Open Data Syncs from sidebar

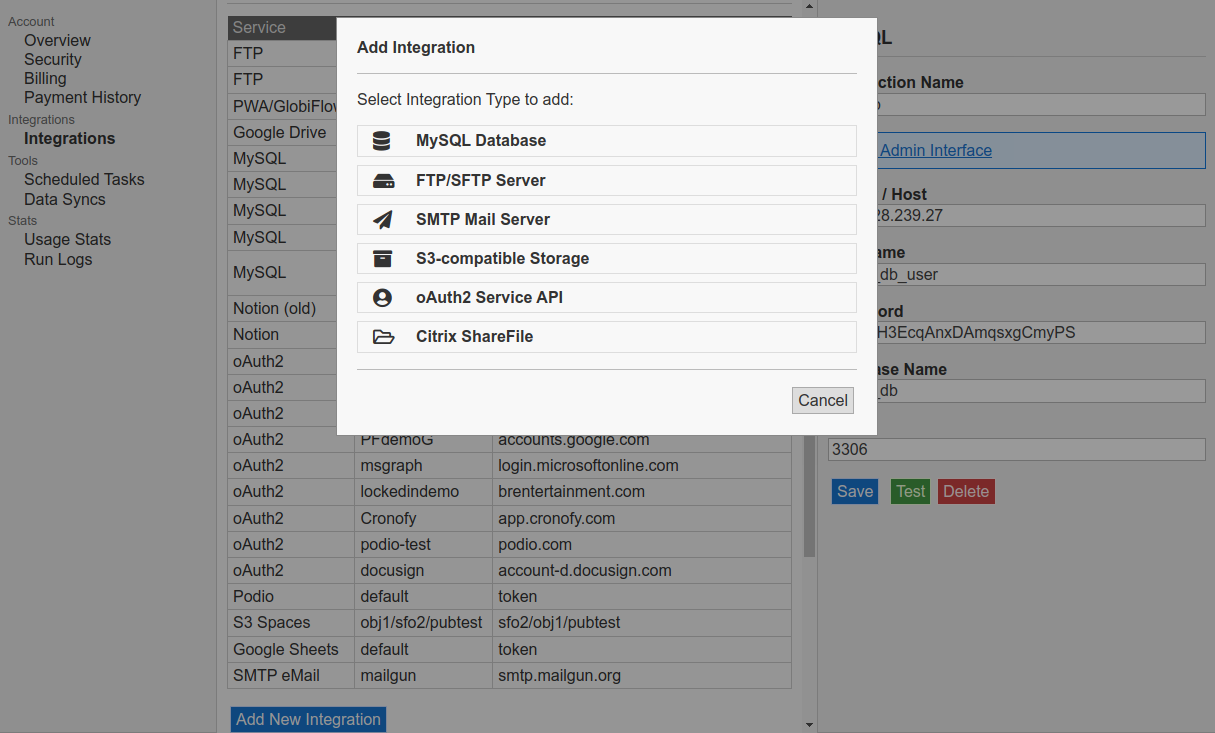[64, 199]
